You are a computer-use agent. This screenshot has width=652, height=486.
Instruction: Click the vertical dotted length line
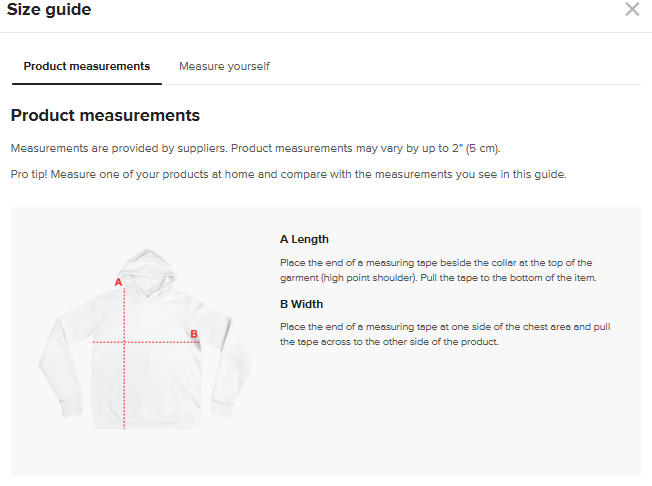(124, 380)
